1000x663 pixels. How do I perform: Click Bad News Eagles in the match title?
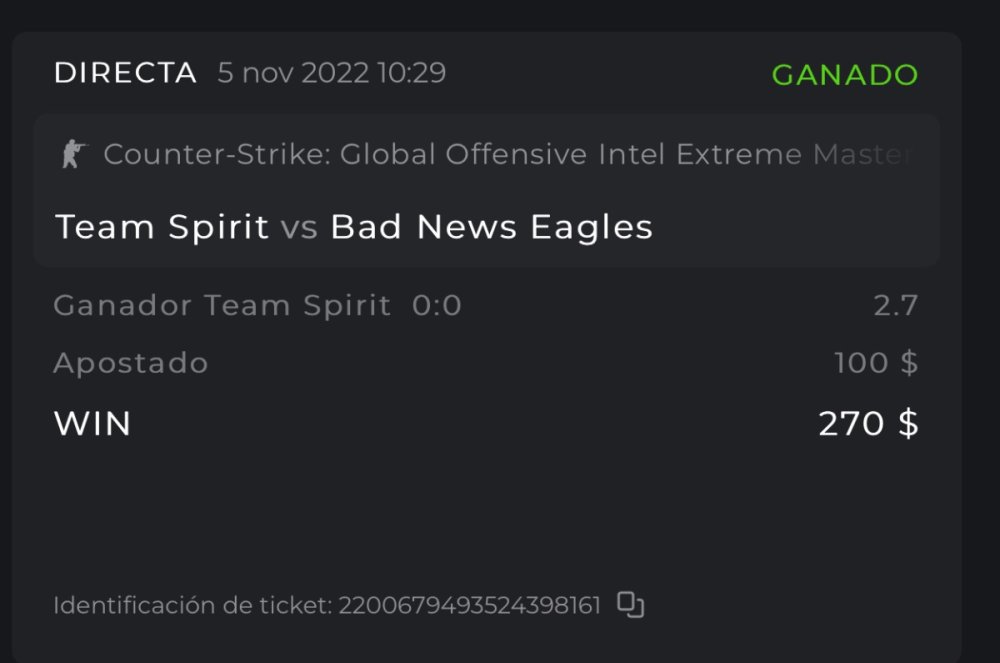[491, 228]
